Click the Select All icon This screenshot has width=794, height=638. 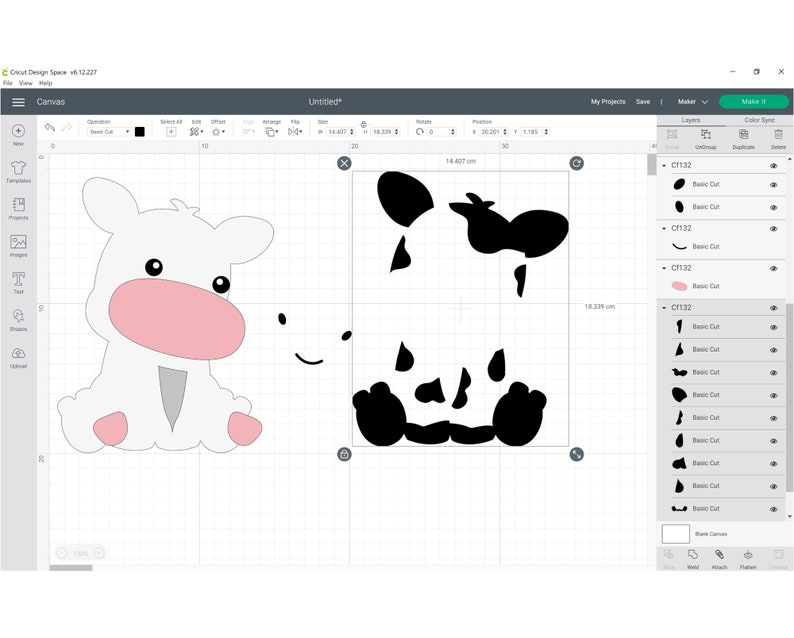(171, 132)
